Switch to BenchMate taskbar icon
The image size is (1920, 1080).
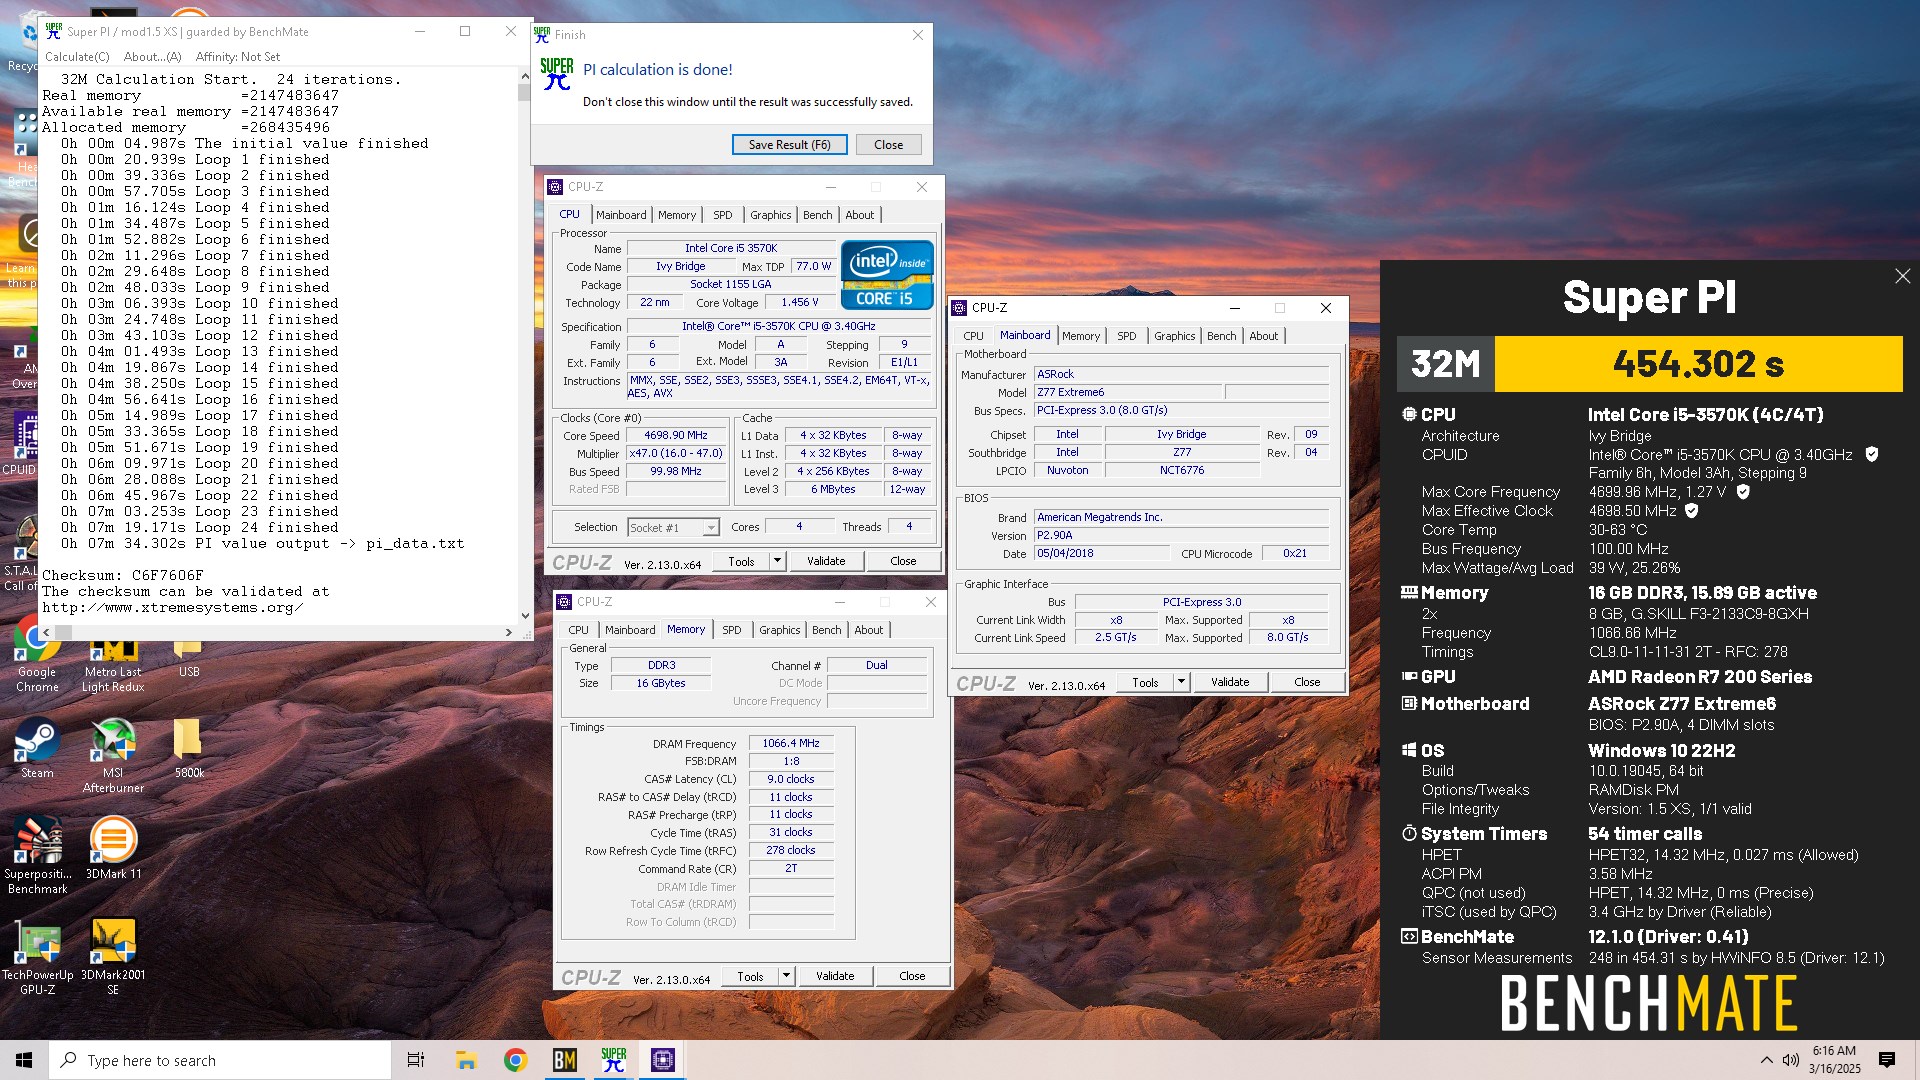[565, 1060]
